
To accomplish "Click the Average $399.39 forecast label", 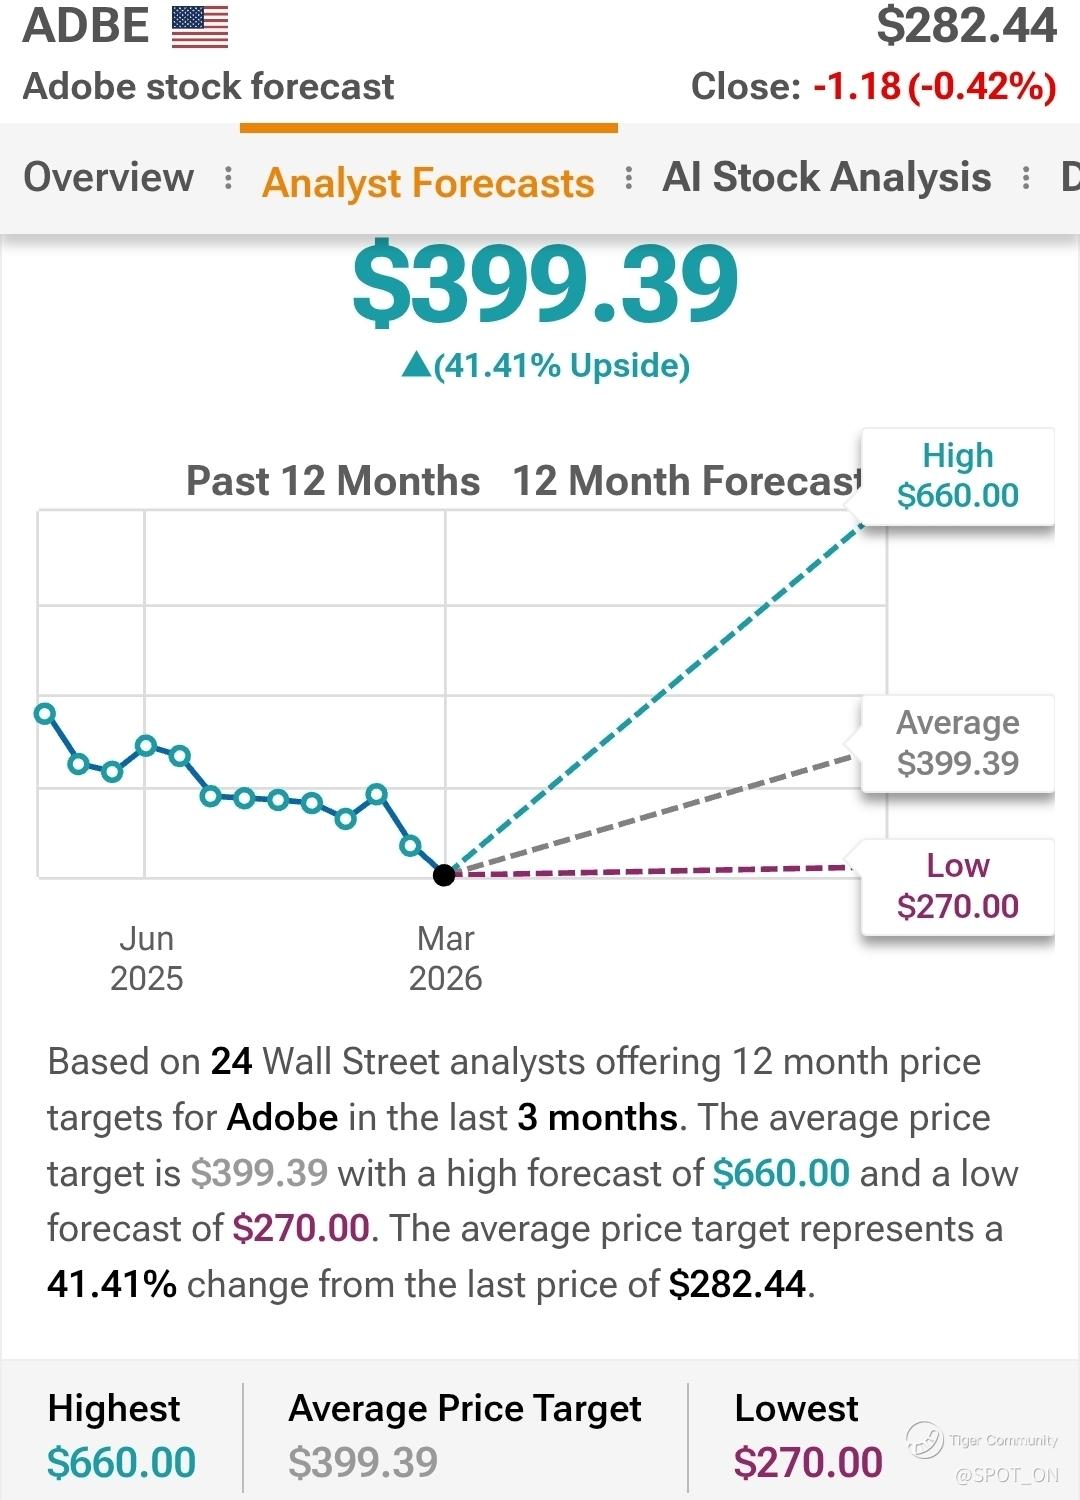I will pyautogui.click(x=957, y=743).
